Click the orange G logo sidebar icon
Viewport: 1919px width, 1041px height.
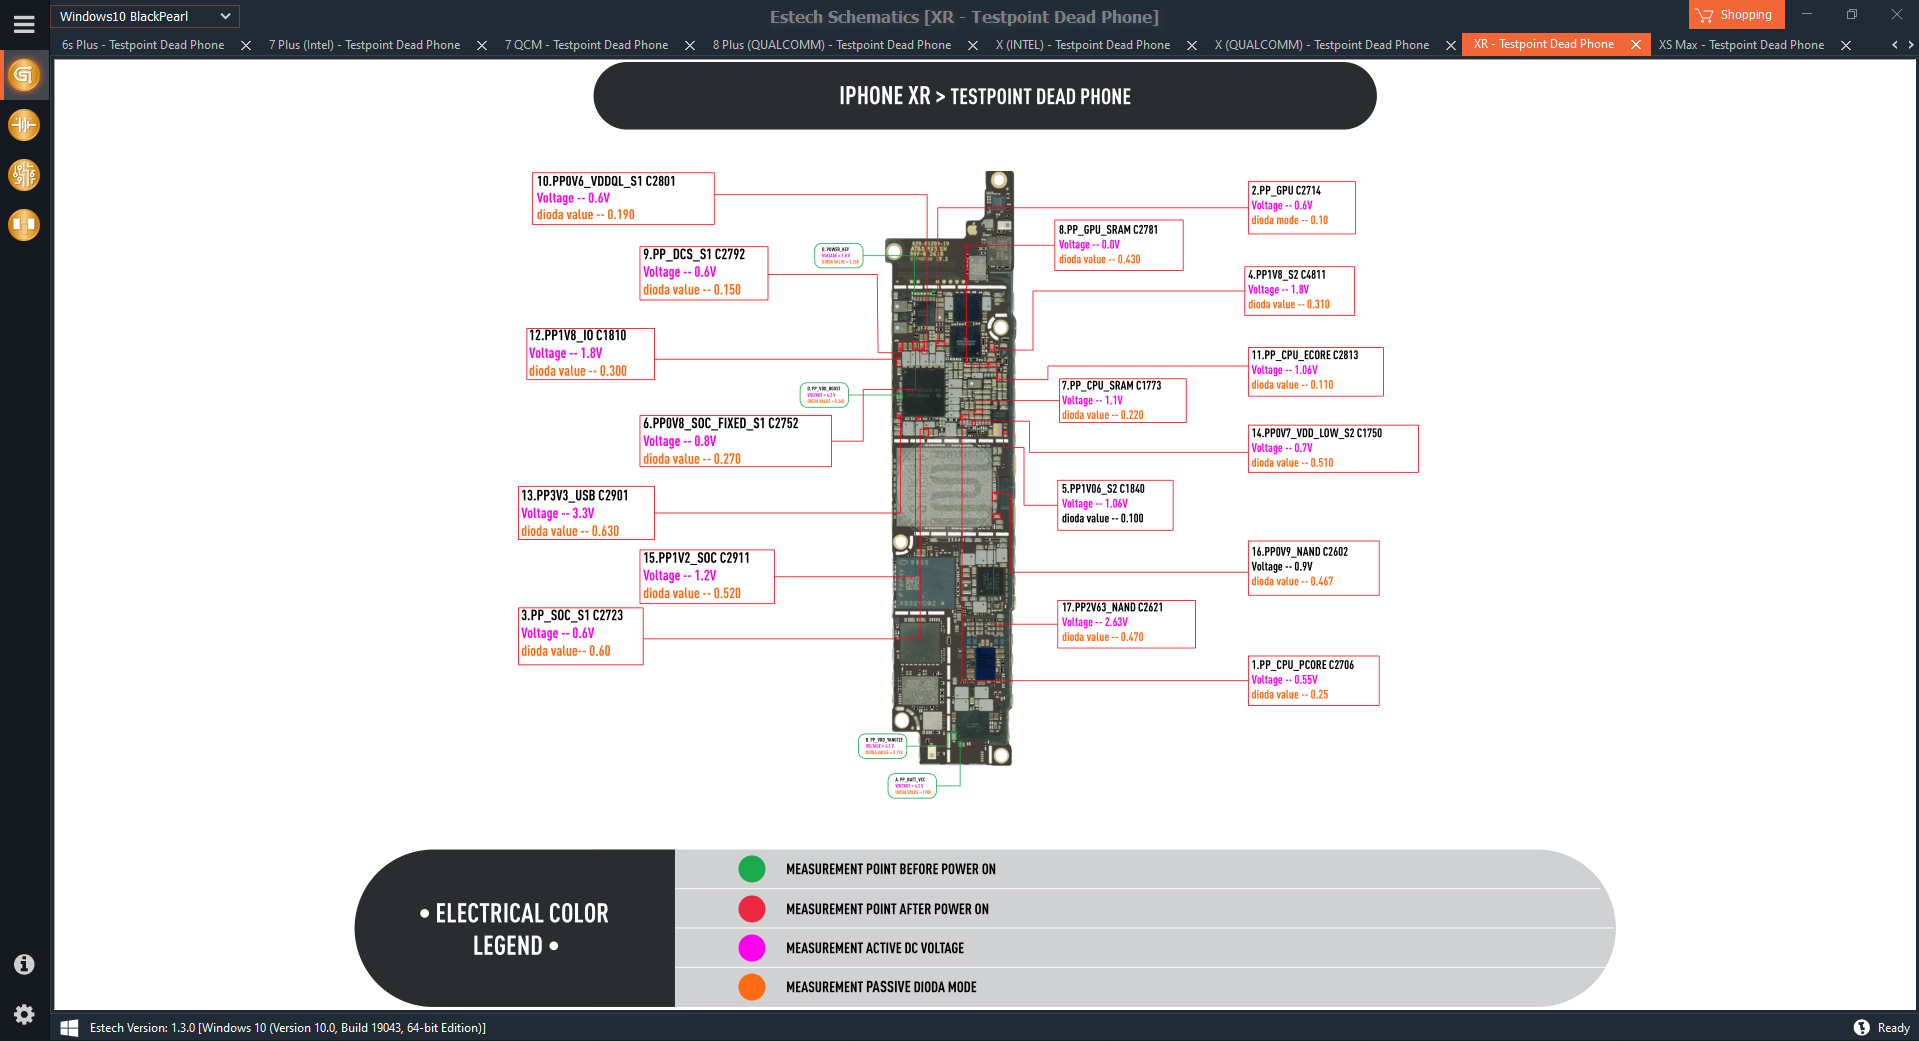[24, 75]
